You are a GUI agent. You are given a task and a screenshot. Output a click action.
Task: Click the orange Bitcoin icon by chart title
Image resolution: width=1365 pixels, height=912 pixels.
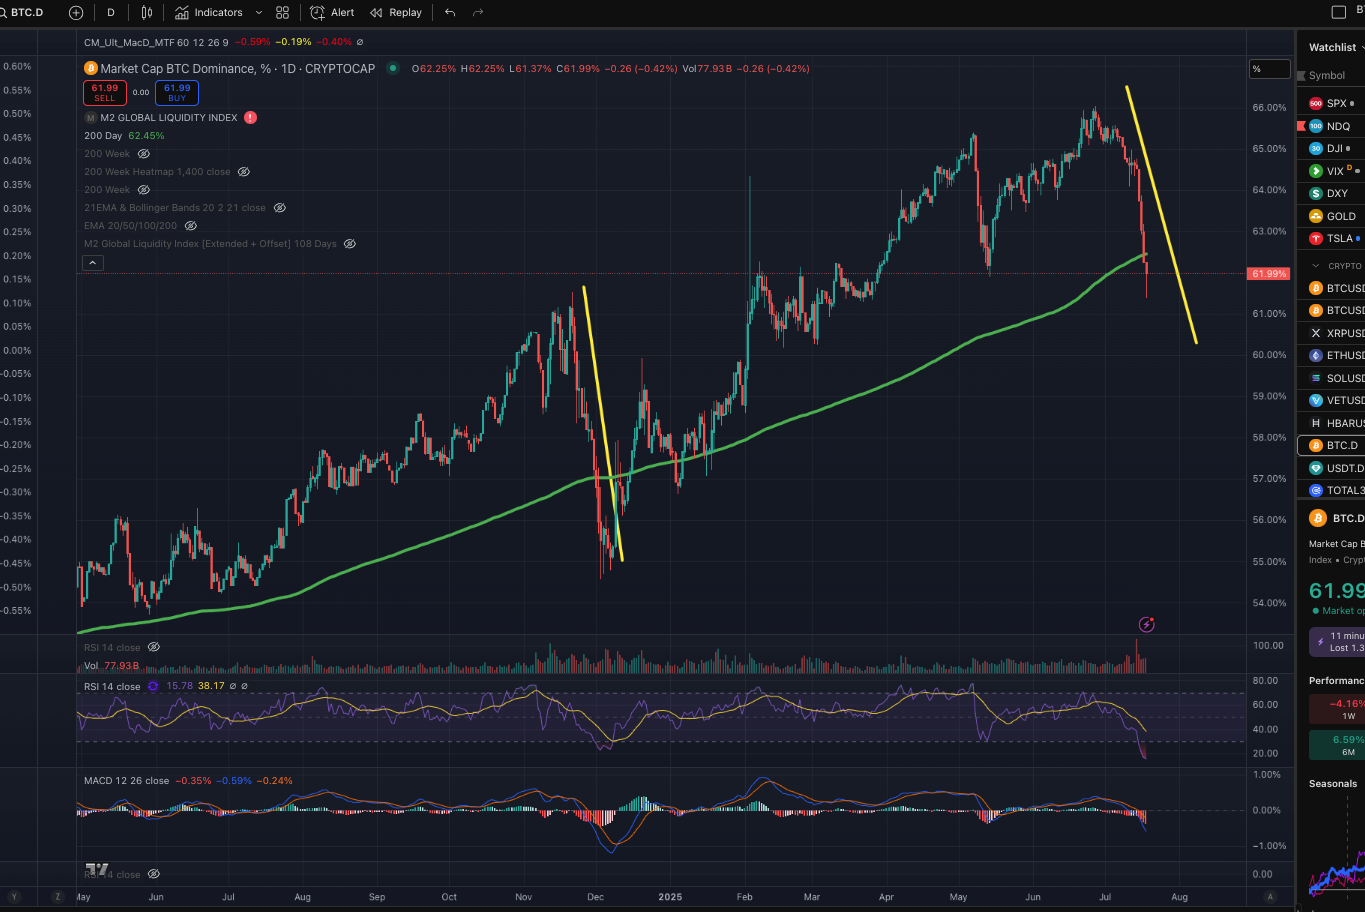[x=91, y=68]
